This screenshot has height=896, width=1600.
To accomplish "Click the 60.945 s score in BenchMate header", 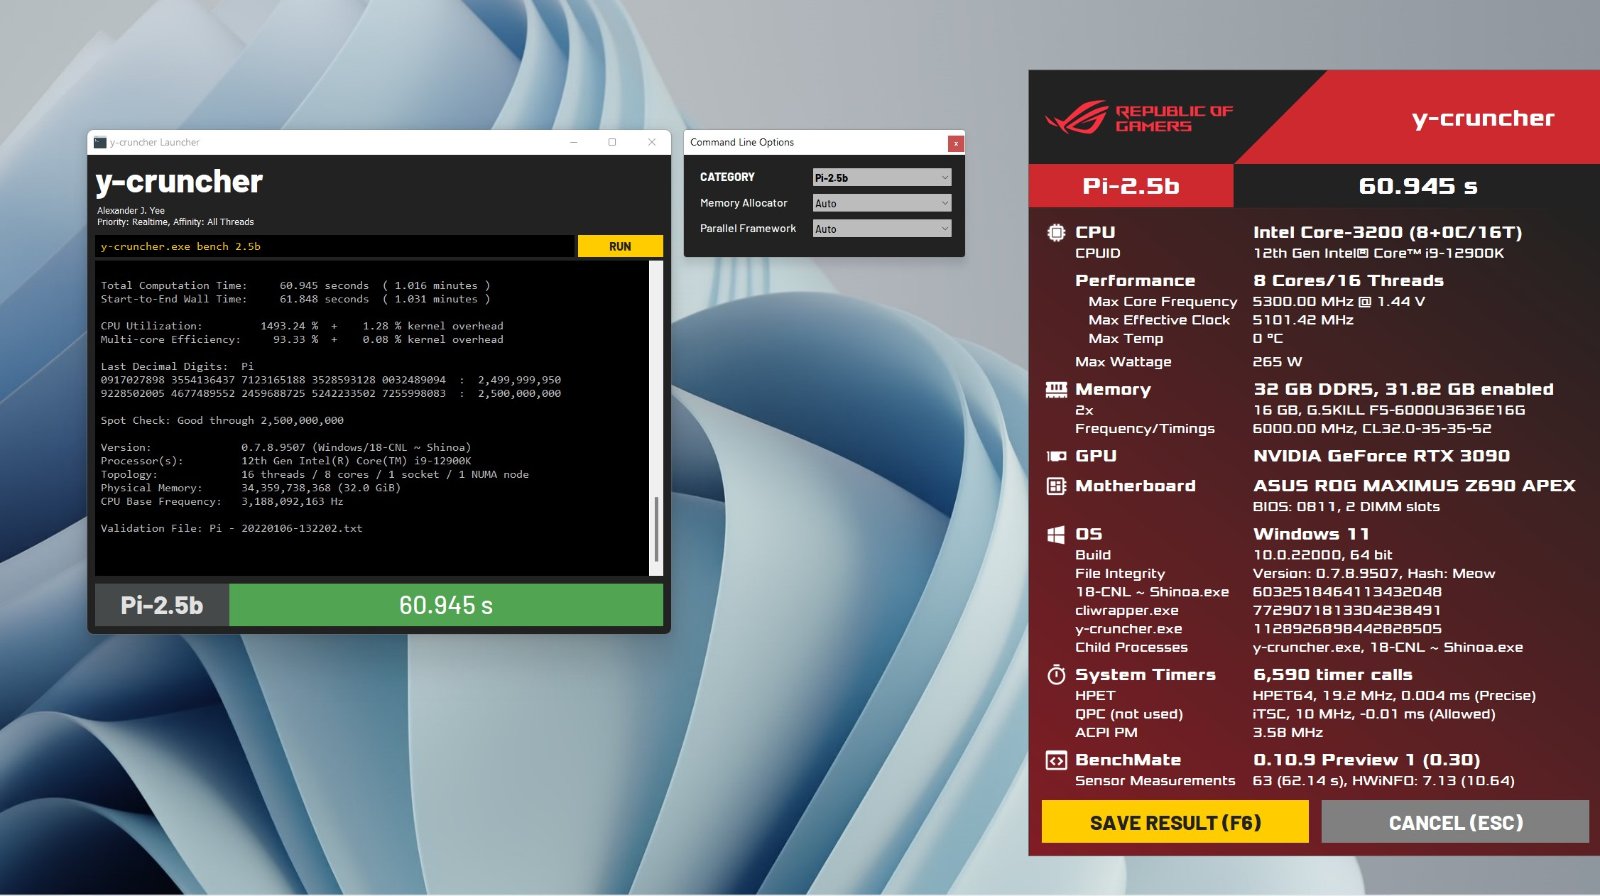I will click(x=1417, y=186).
